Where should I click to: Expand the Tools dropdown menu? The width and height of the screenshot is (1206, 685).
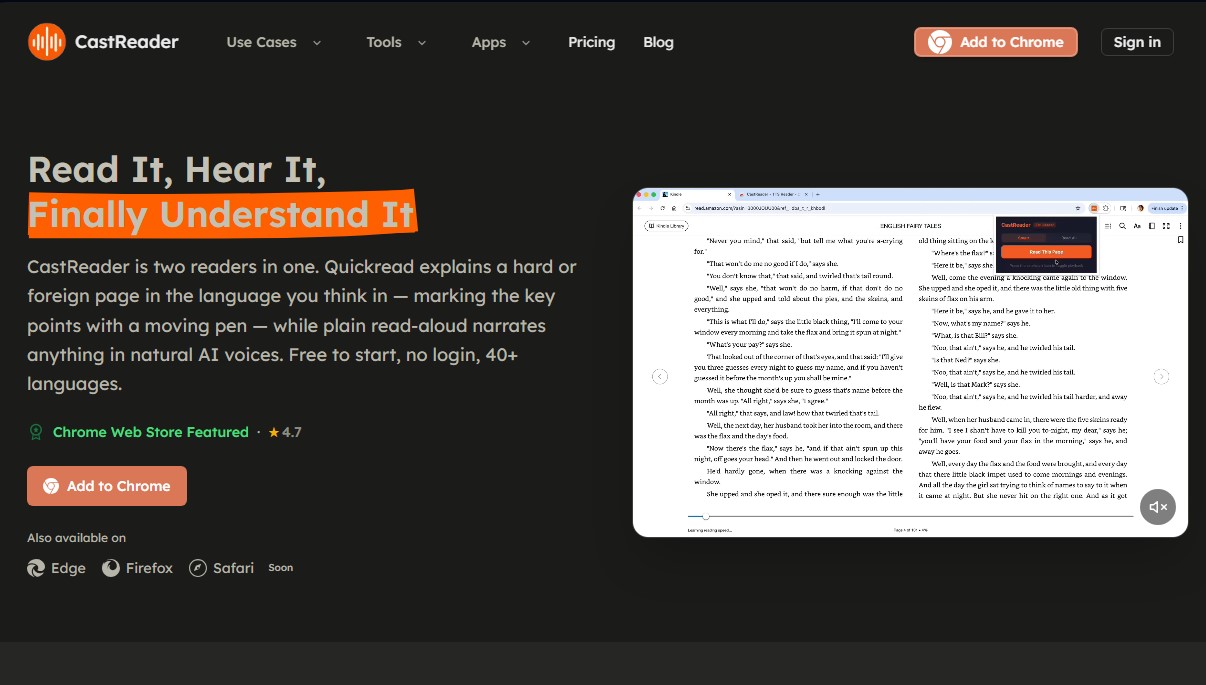[x=396, y=42]
